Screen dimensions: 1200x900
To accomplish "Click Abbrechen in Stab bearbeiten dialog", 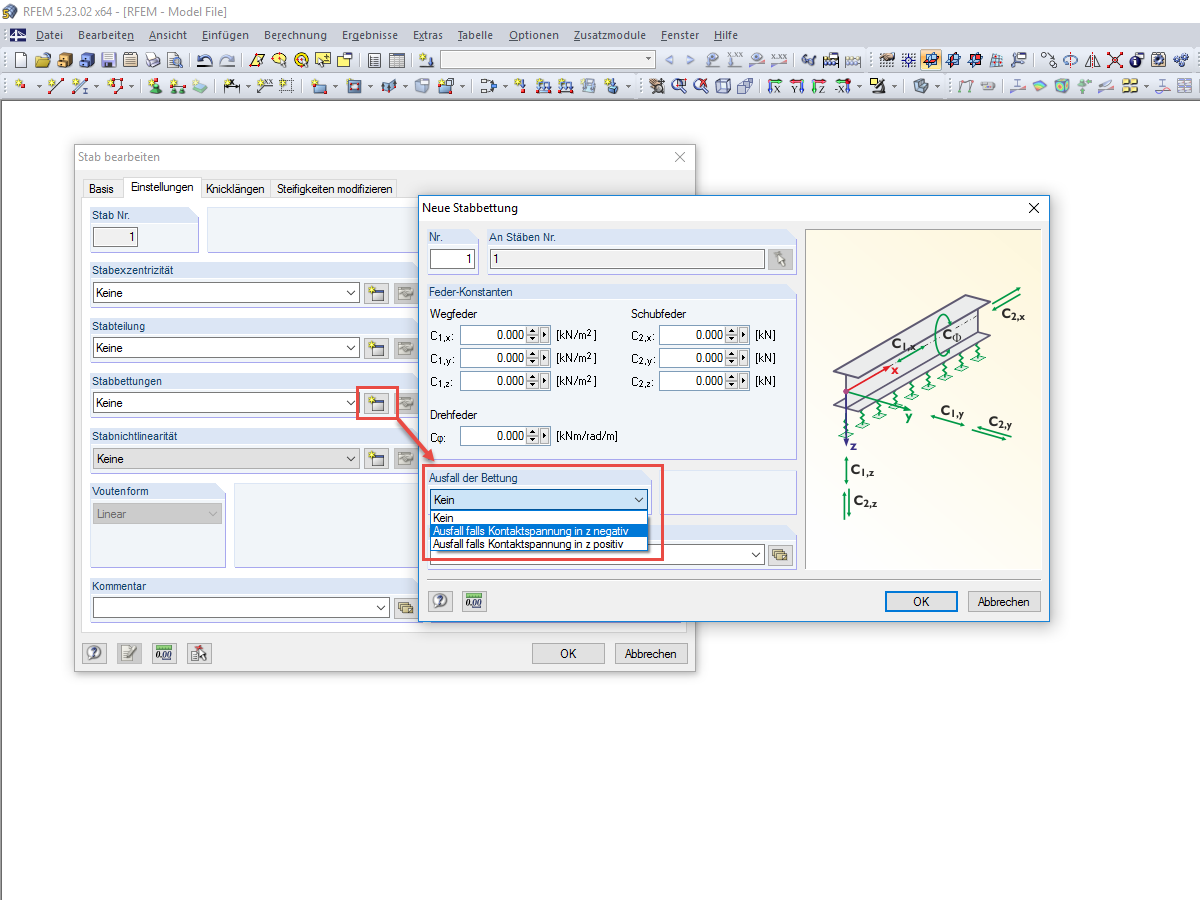I will 651,654.
